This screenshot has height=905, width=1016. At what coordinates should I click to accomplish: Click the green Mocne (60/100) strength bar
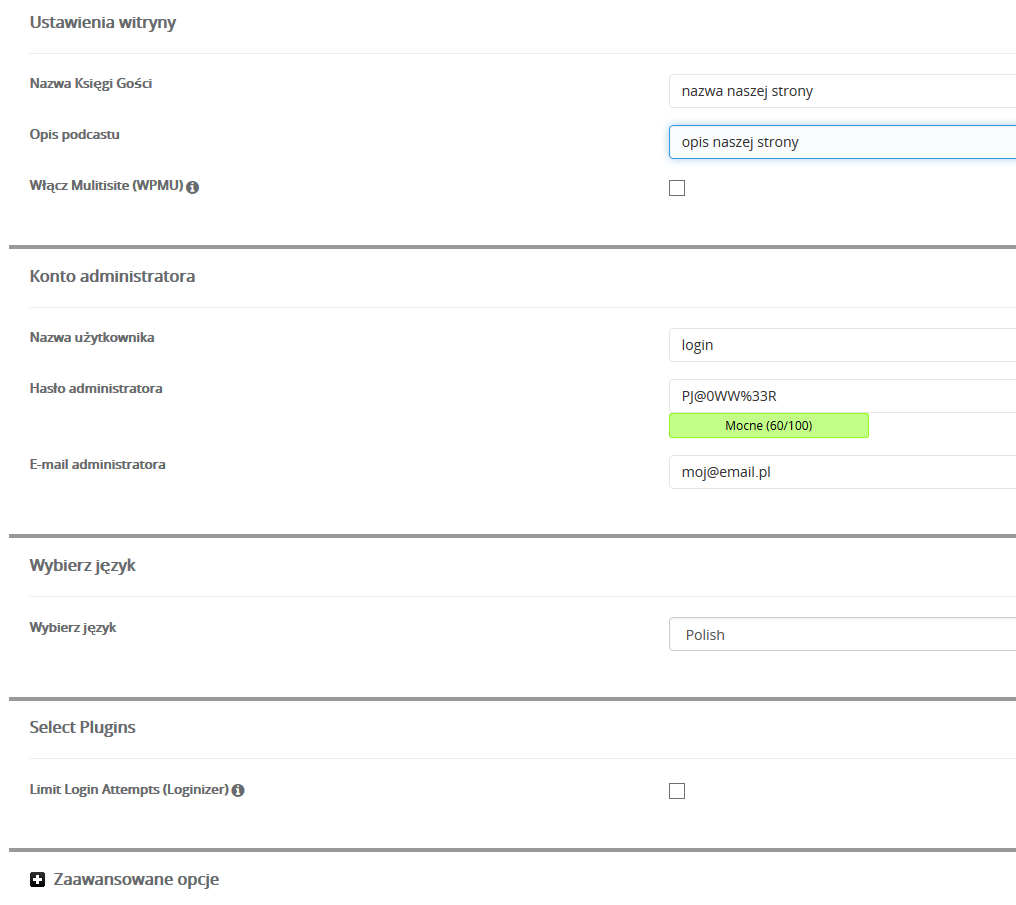(768, 426)
